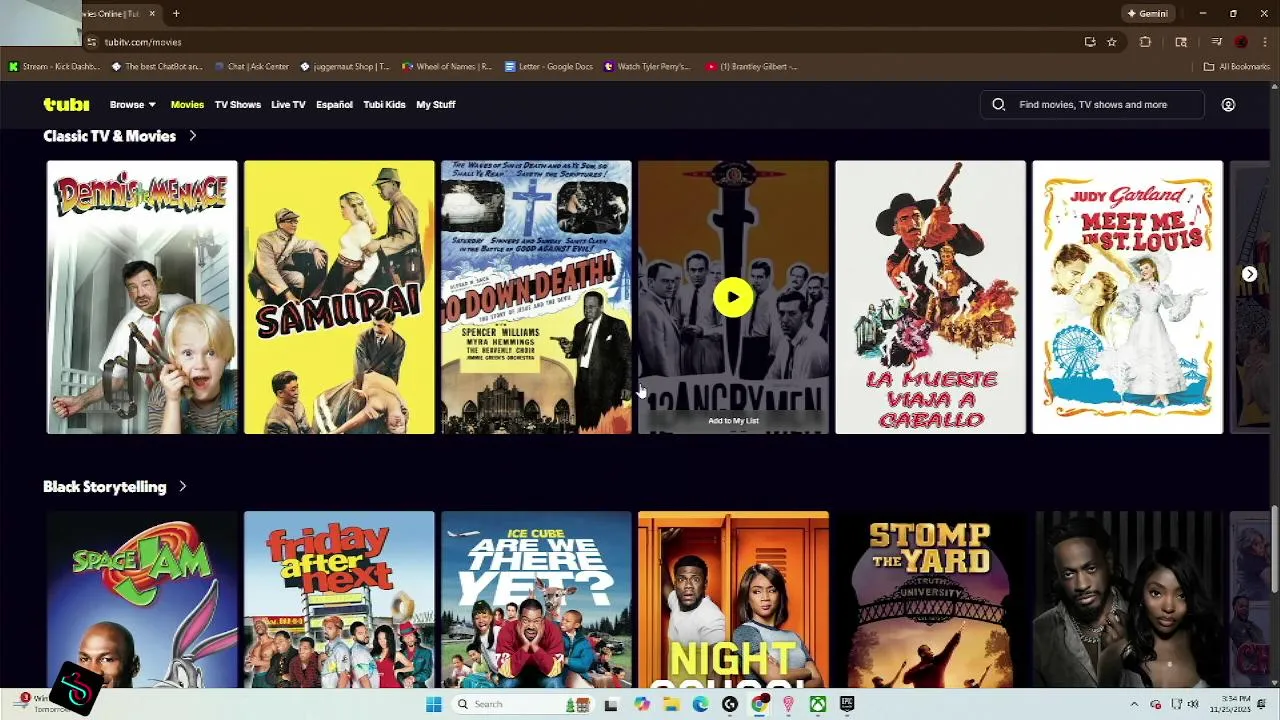Launch Epic Games from taskbar
The height and width of the screenshot is (720, 1280).
pos(847,704)
